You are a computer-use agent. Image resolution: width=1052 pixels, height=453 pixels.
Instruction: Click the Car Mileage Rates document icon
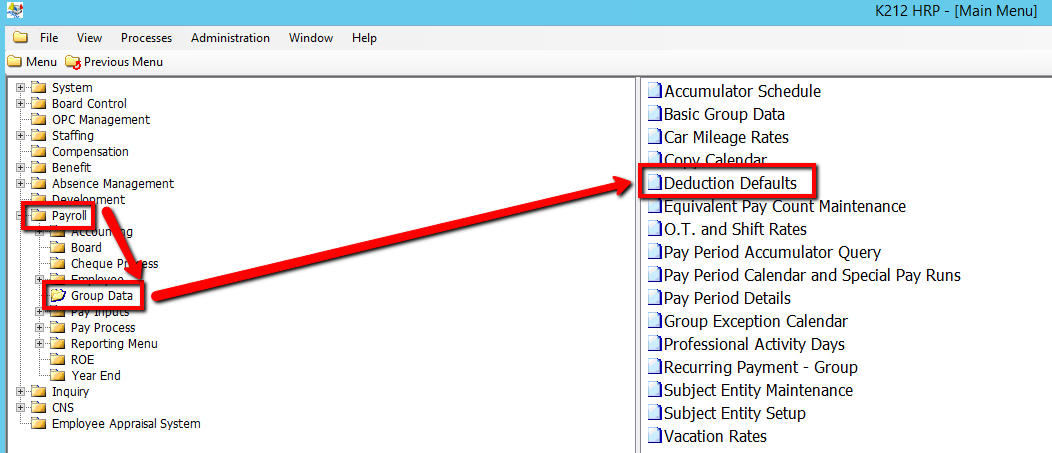coord(654,137)
